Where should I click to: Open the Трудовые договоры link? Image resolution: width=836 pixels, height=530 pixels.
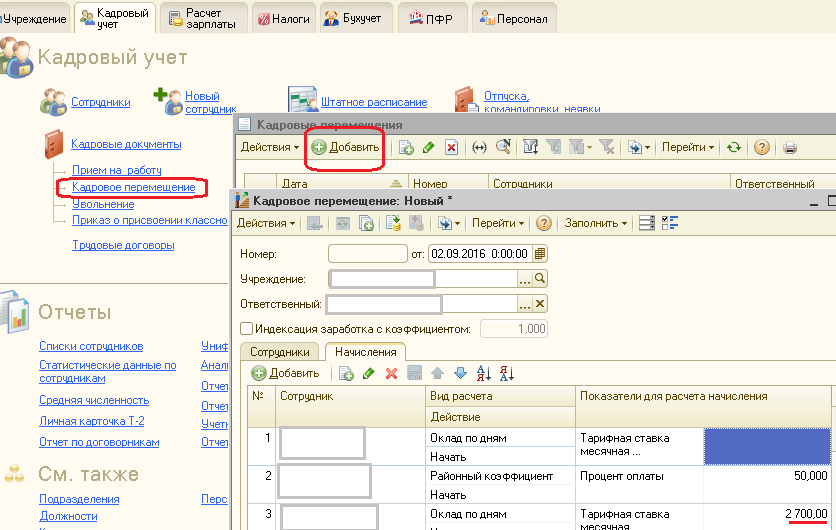pos(123,245)
